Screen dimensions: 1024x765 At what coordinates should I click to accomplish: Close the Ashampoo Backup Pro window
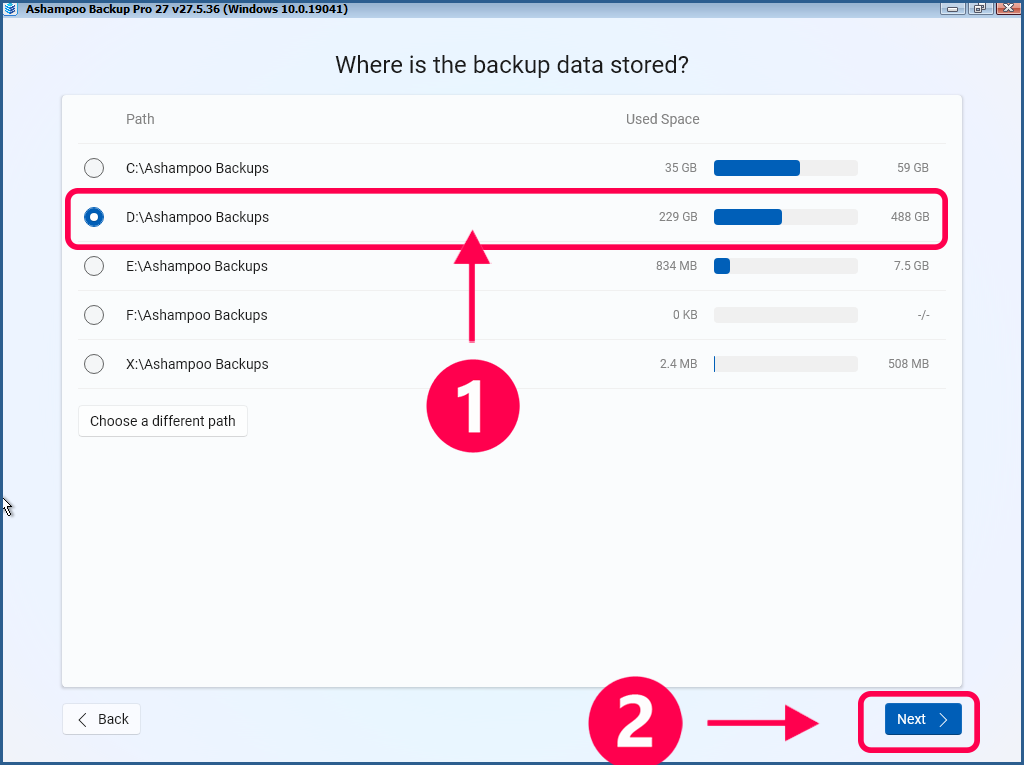point(1008,8)
